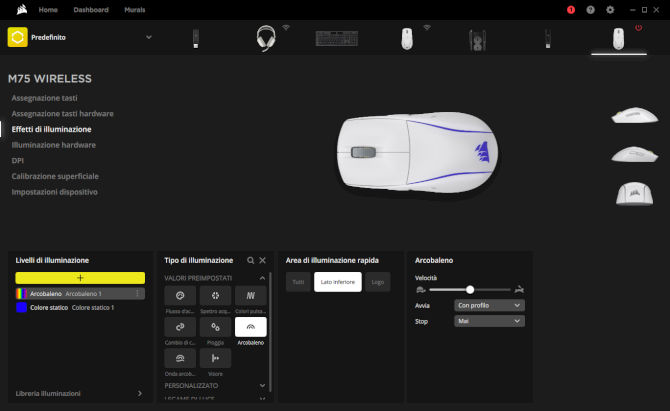Collapse the VALORI PREIMPOSTATI section
The width and height of the screenshot is (670, 411).
[262, 278]
